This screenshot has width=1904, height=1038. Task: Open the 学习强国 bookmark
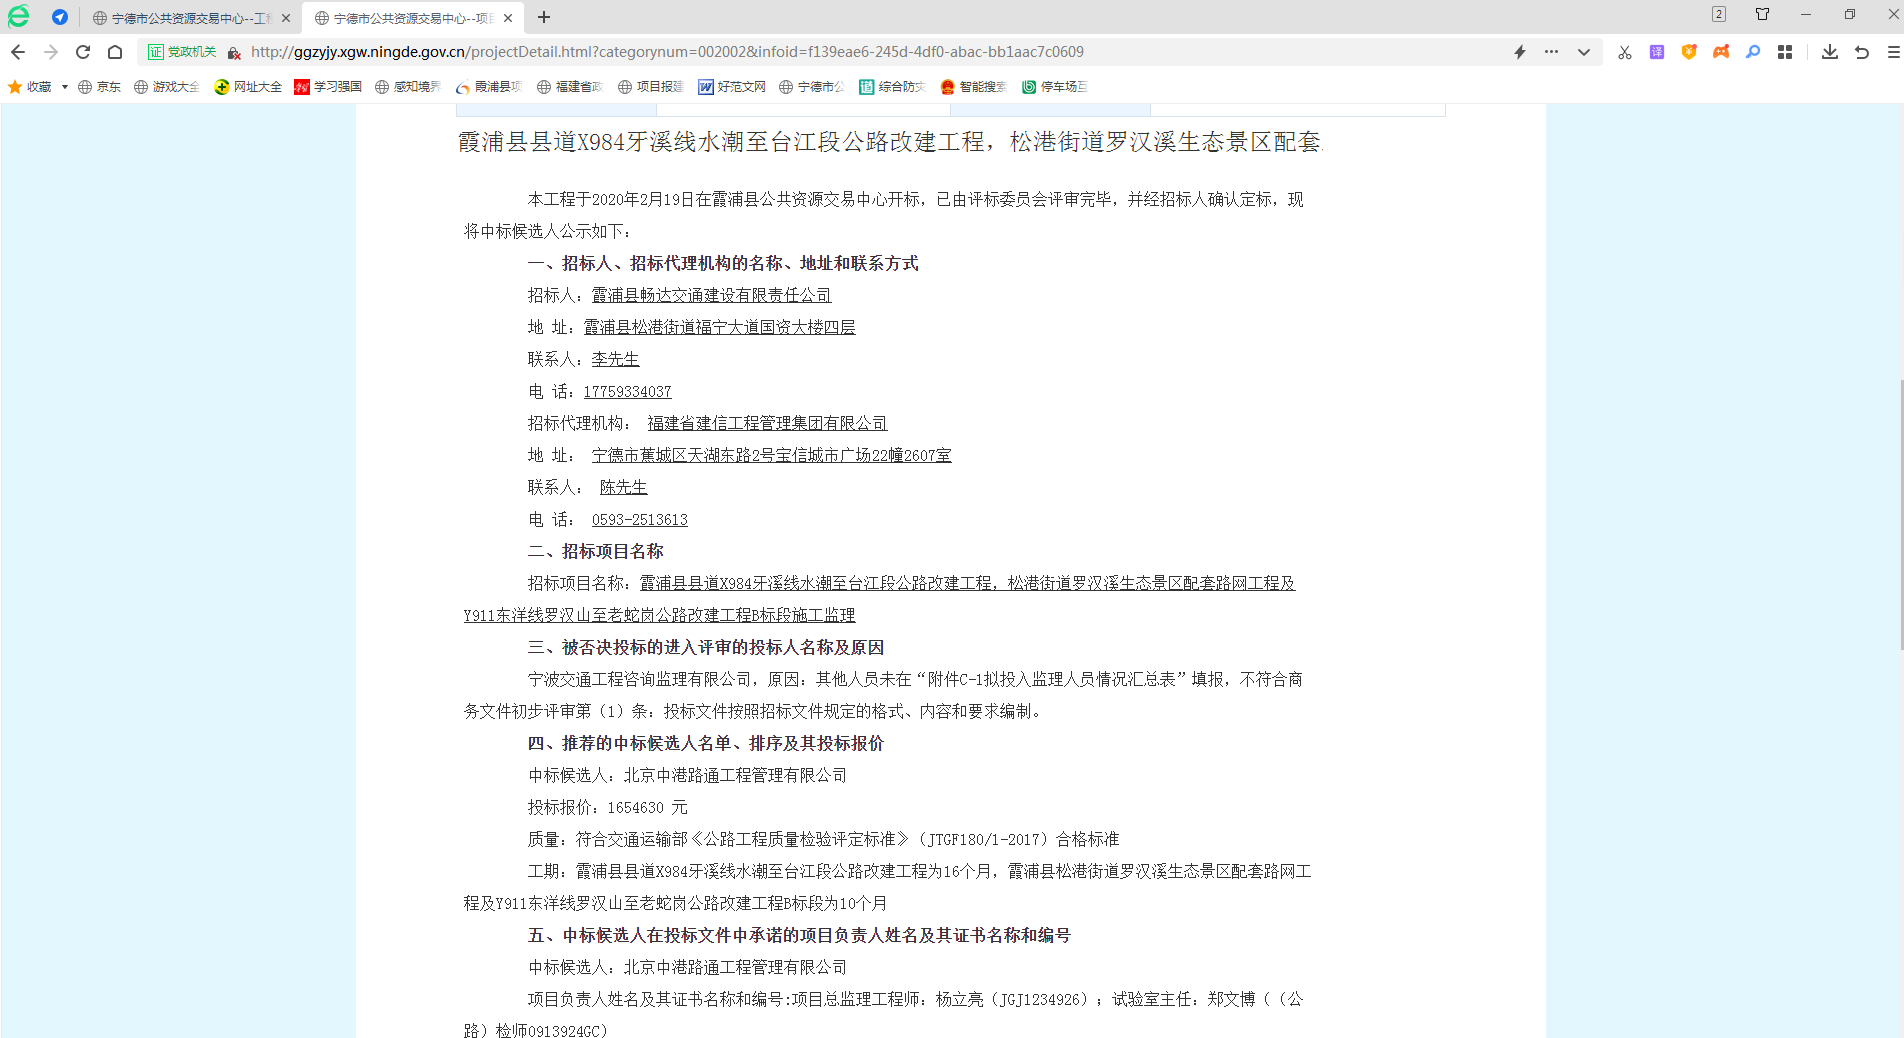click(x=328, y=87)
